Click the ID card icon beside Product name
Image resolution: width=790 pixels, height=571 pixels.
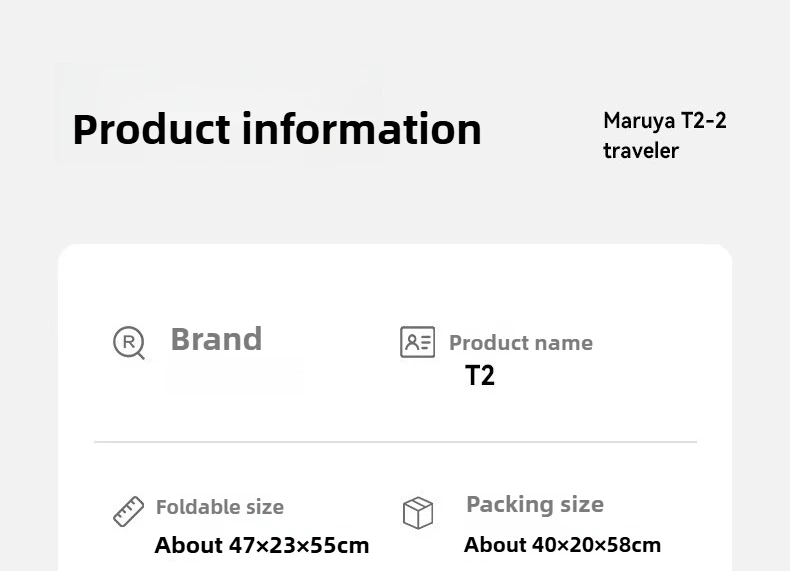coord(417,342)
